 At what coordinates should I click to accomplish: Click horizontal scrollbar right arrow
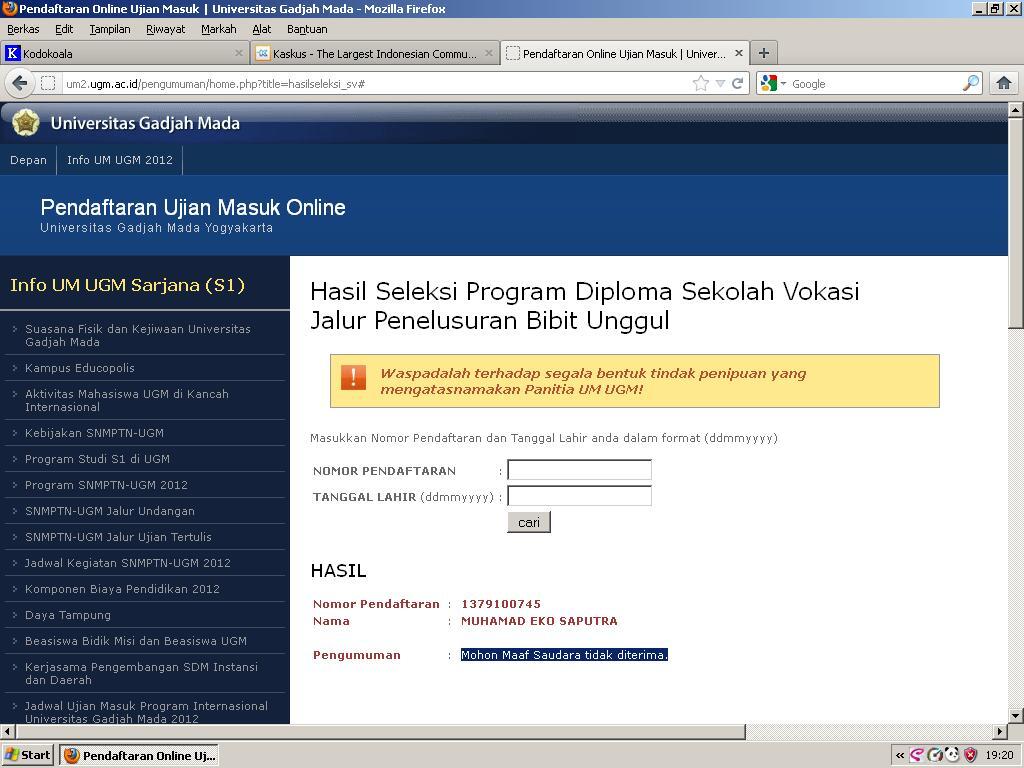point(1000,731)
